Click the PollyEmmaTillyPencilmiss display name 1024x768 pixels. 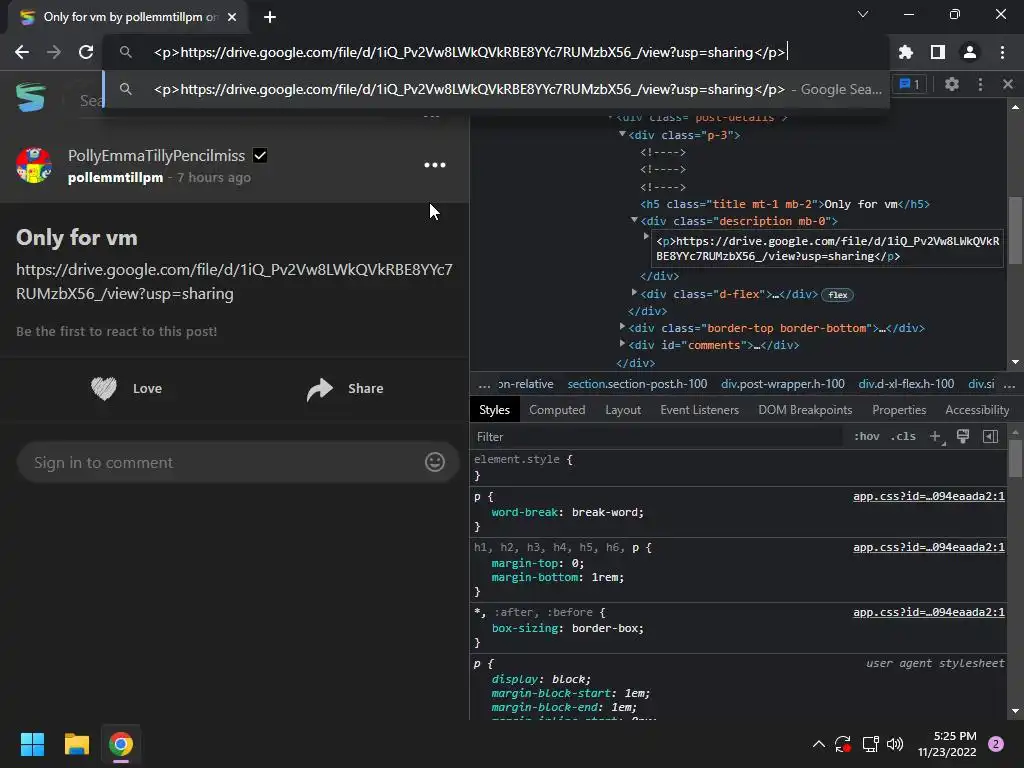[x=156, y=155]
